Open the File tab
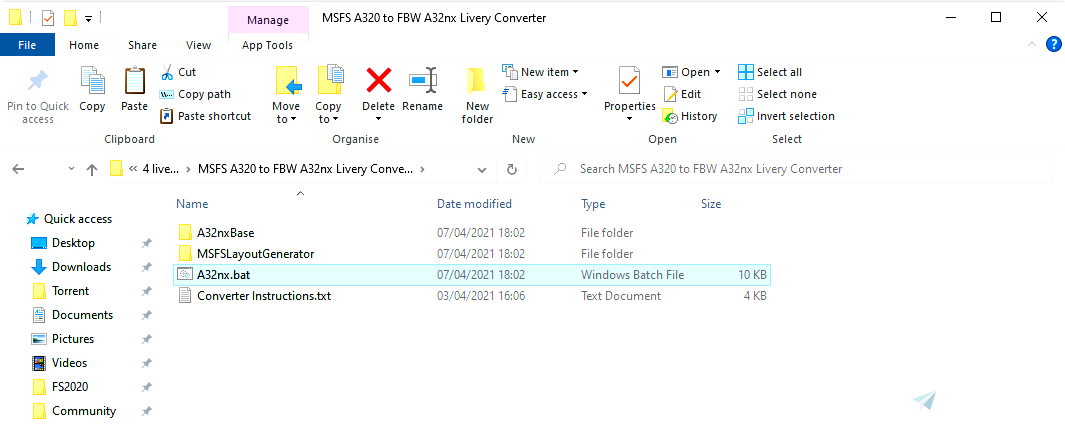 coord(27,45)
